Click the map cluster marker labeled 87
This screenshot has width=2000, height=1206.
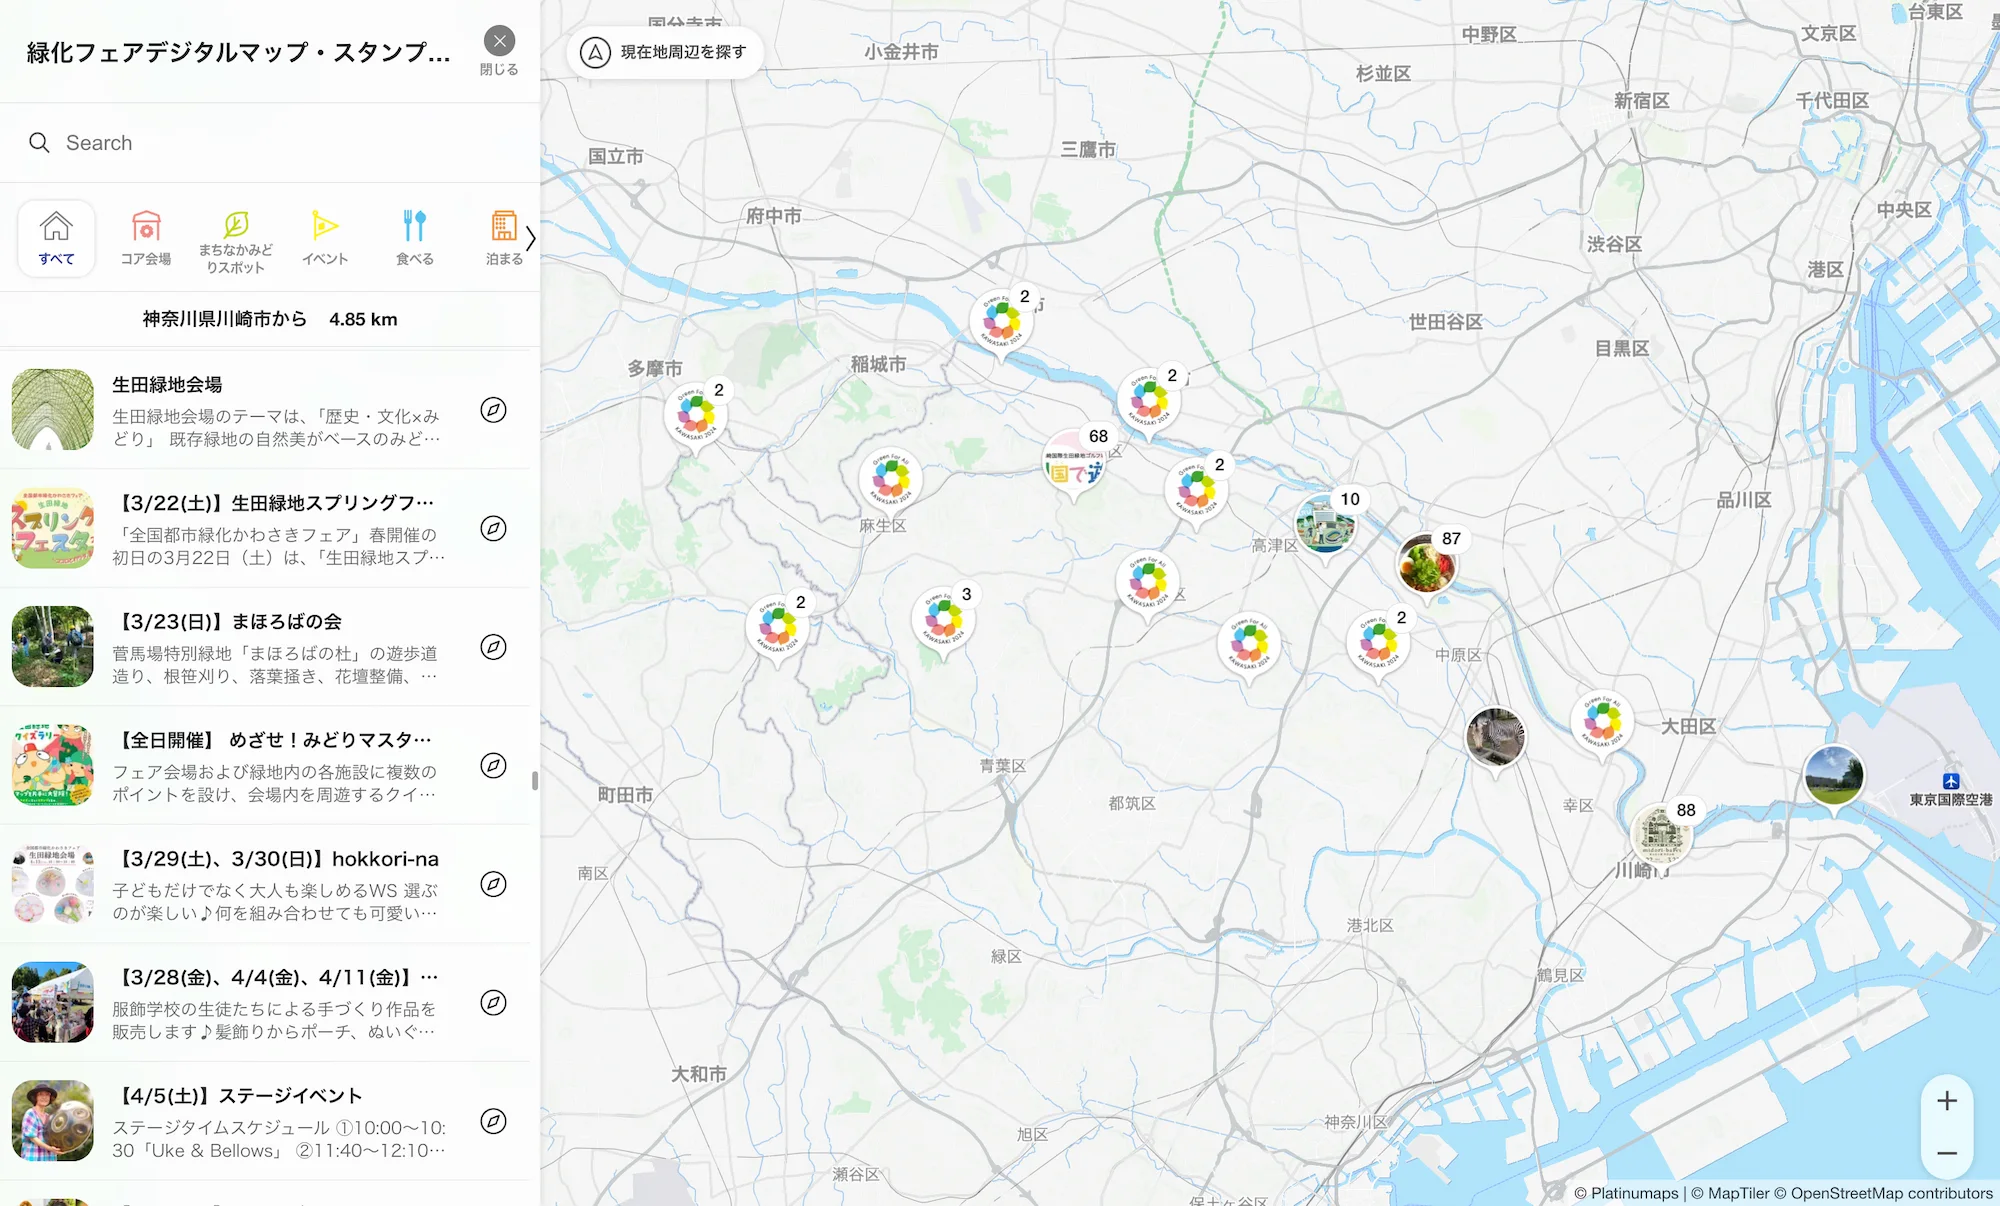1427,566
